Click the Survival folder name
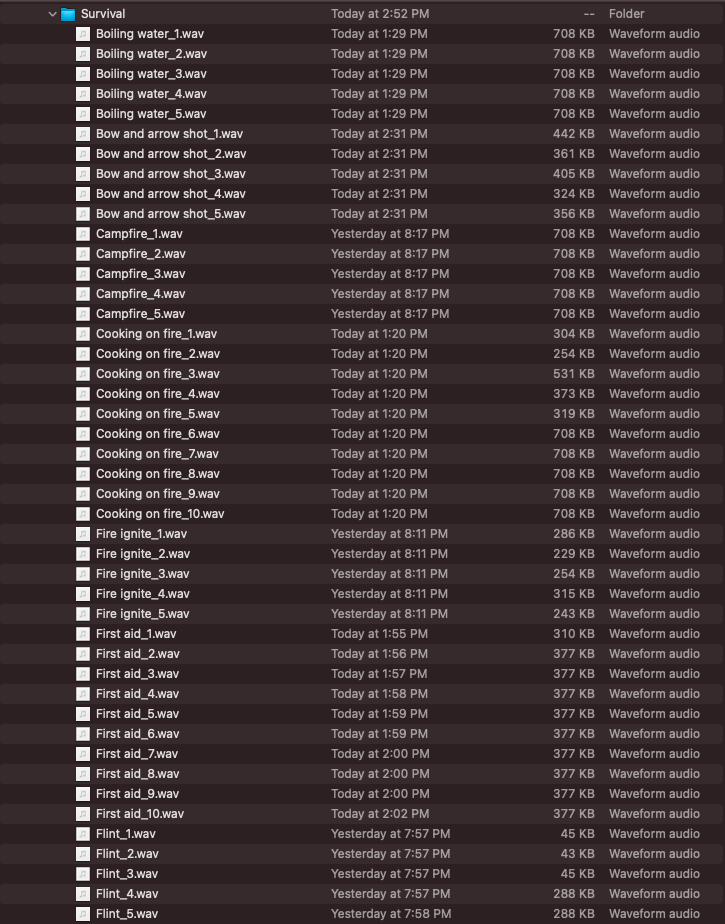The width and height of the screenshot is (725, 924). coord(103,14)
